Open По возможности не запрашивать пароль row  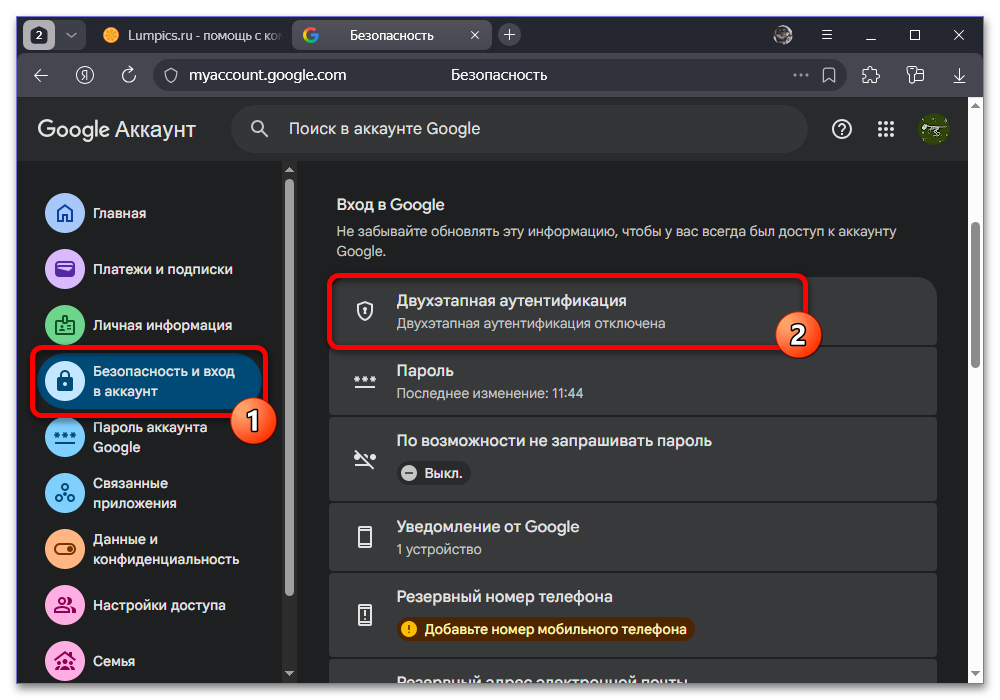coord(632,458)
